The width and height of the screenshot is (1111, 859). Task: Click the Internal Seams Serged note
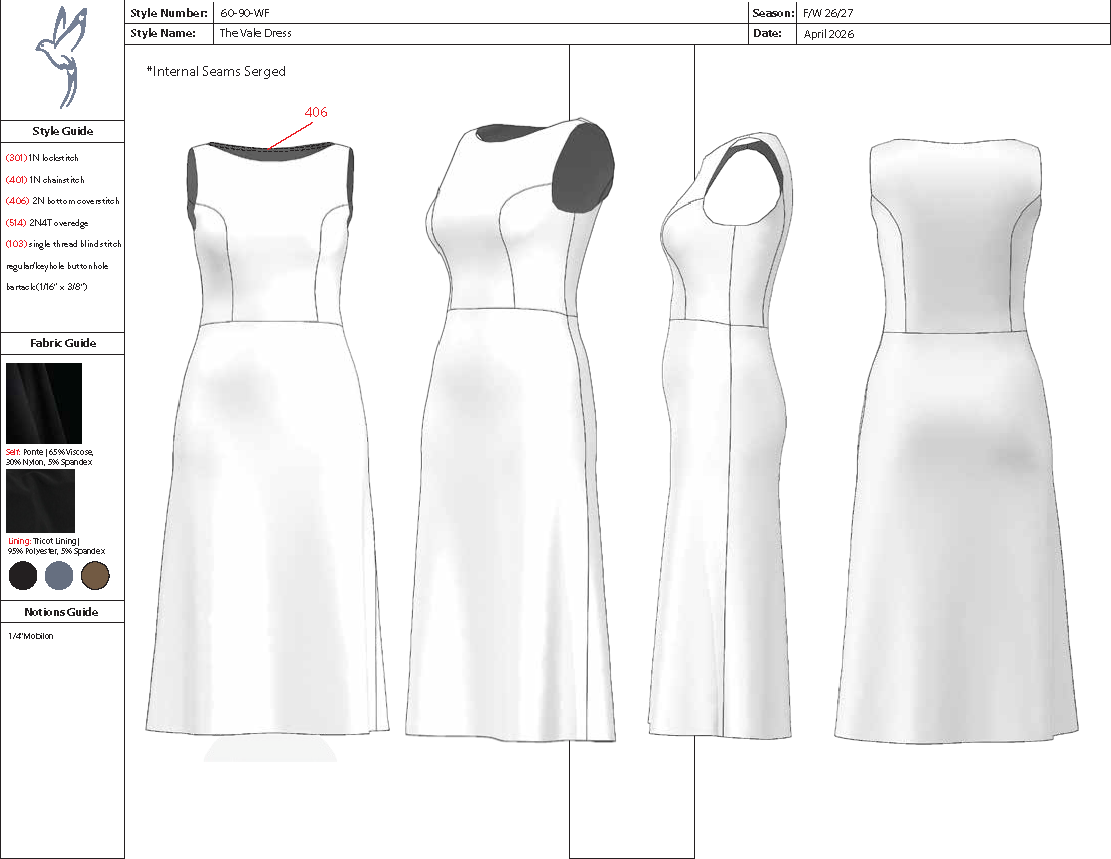point(216,71)
